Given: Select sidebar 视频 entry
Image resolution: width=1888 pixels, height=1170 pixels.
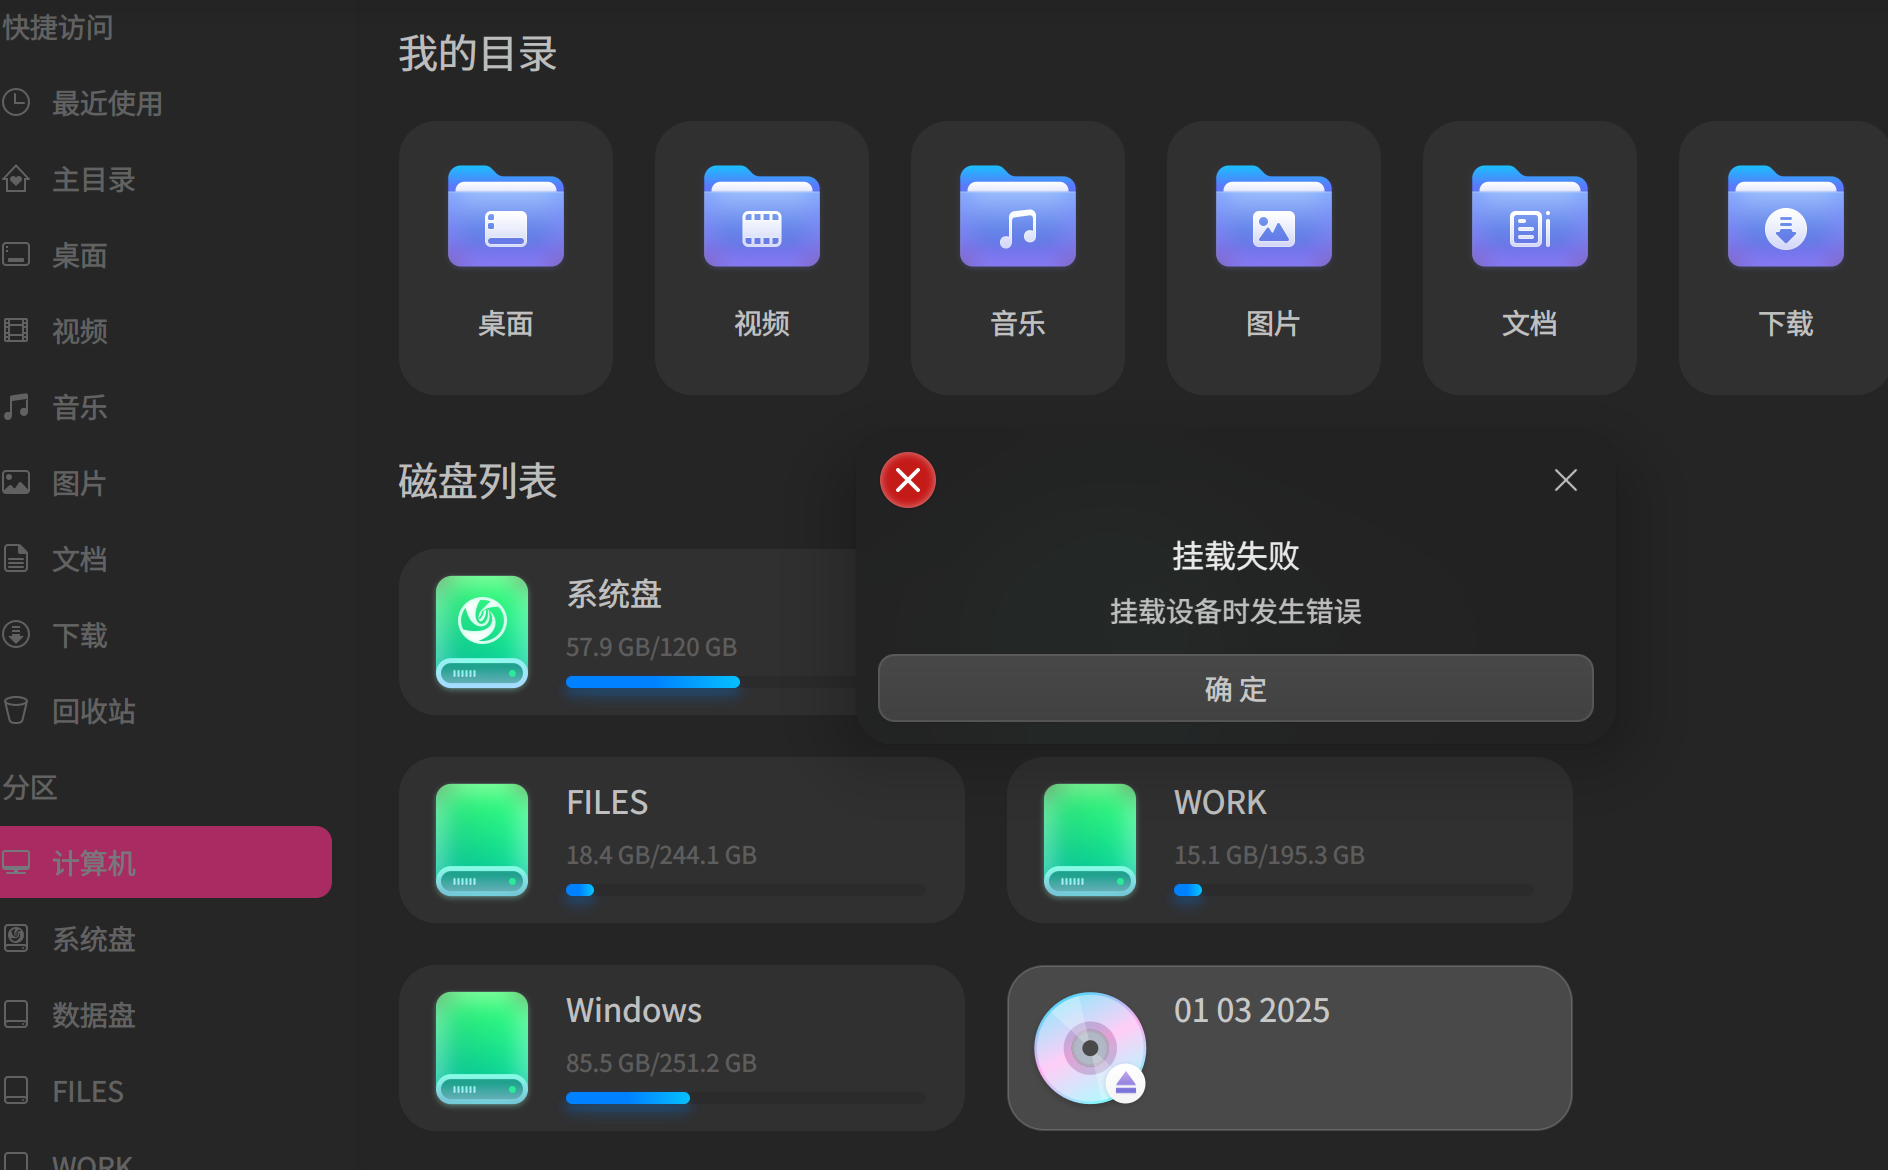Looking at the screenshot, I should [x=165, y=331].
